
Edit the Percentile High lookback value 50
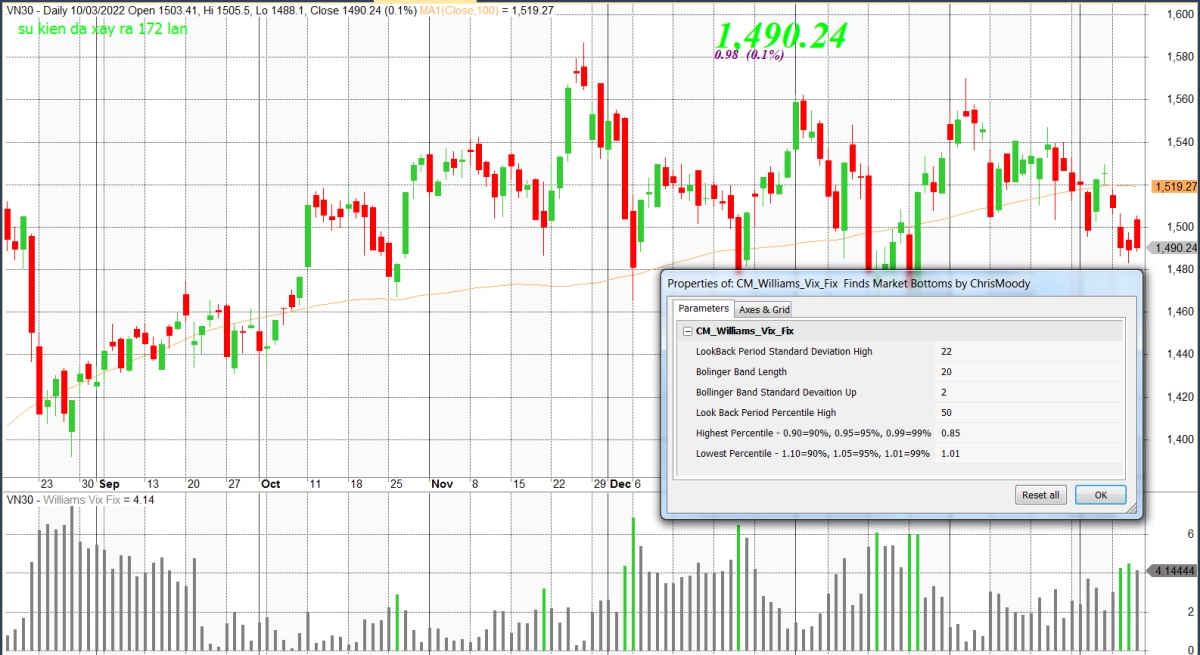pos(1029,413)
